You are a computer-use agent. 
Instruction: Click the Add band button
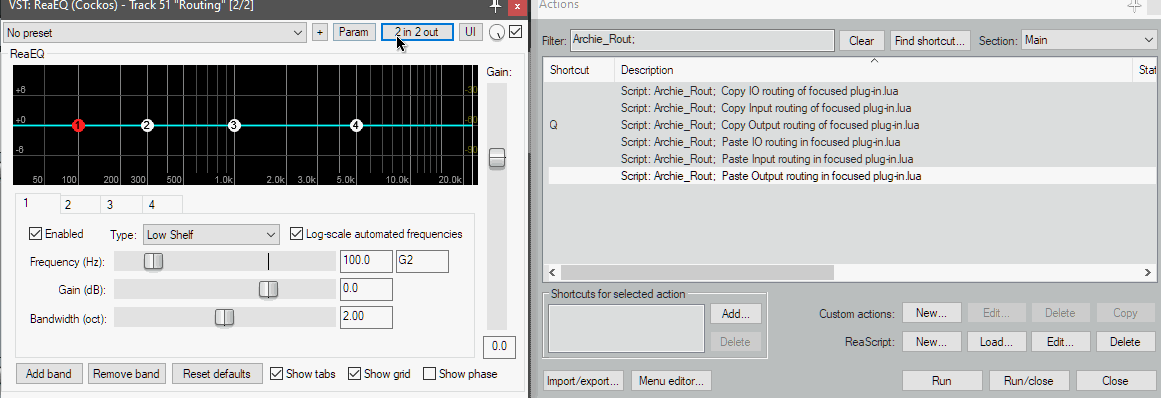(49, 374)
